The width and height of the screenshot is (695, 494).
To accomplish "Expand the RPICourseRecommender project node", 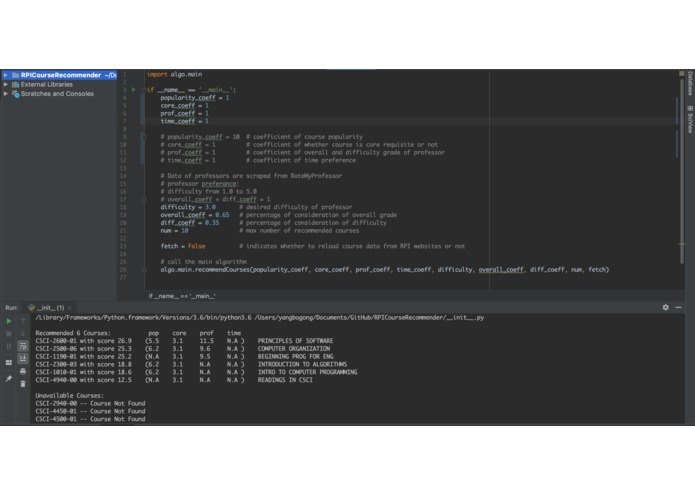I will pyautogui.click(x=6, y=75).
